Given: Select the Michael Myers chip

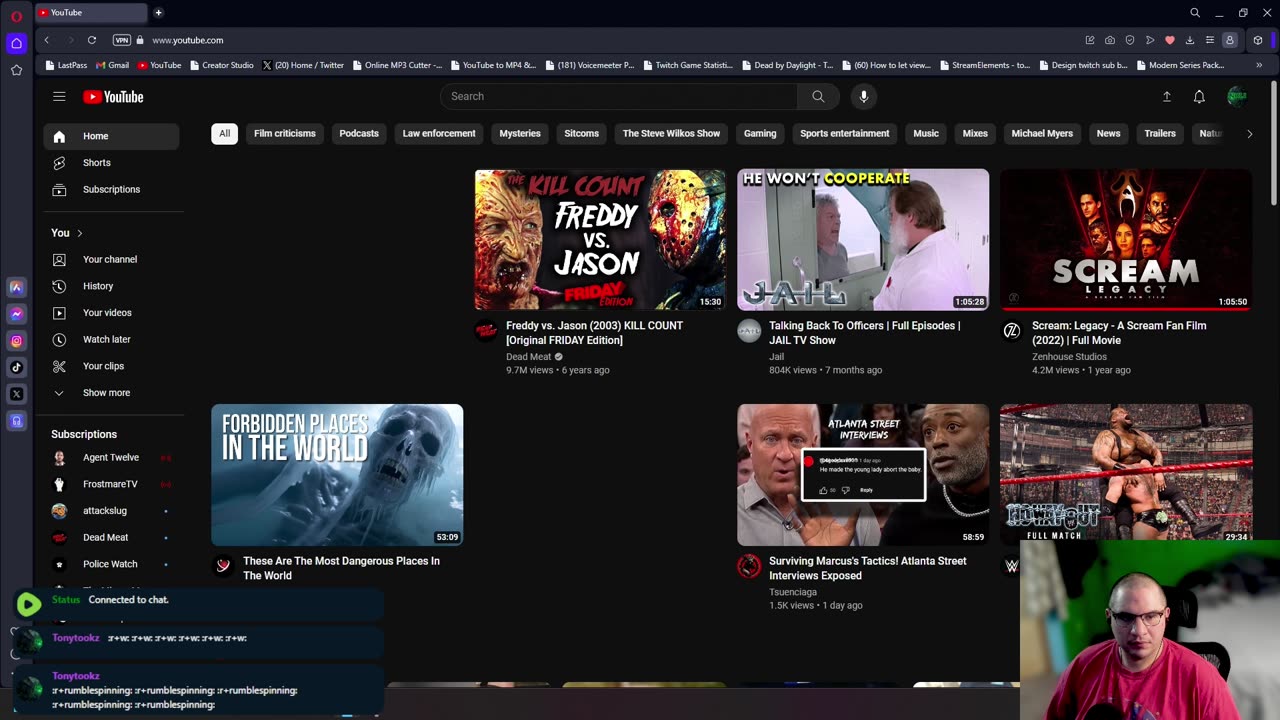Looking at the screenshot, I should (1042, 133).
